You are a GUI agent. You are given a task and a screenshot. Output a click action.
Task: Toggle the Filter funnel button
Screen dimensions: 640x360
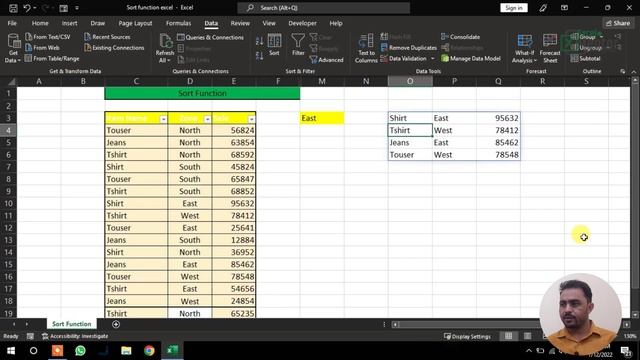coord(298,44)
